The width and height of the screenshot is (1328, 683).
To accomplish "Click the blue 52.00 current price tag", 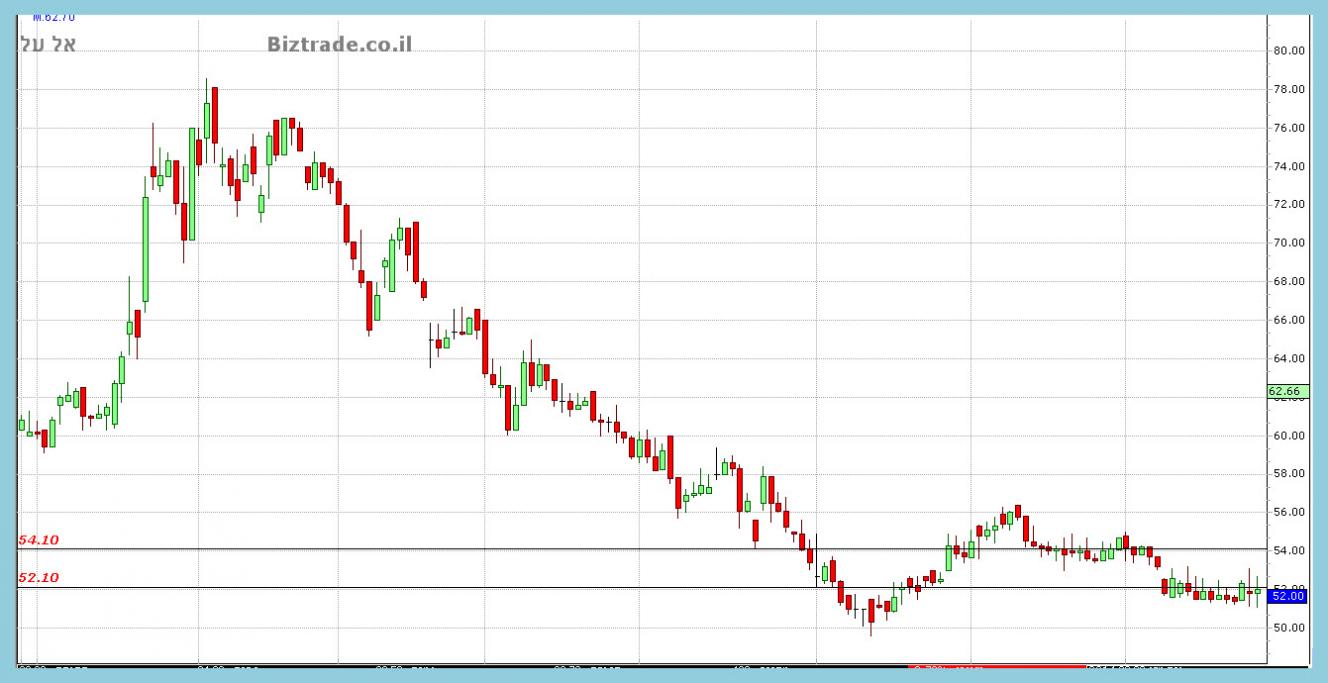I will click(x=1286, y=596).
